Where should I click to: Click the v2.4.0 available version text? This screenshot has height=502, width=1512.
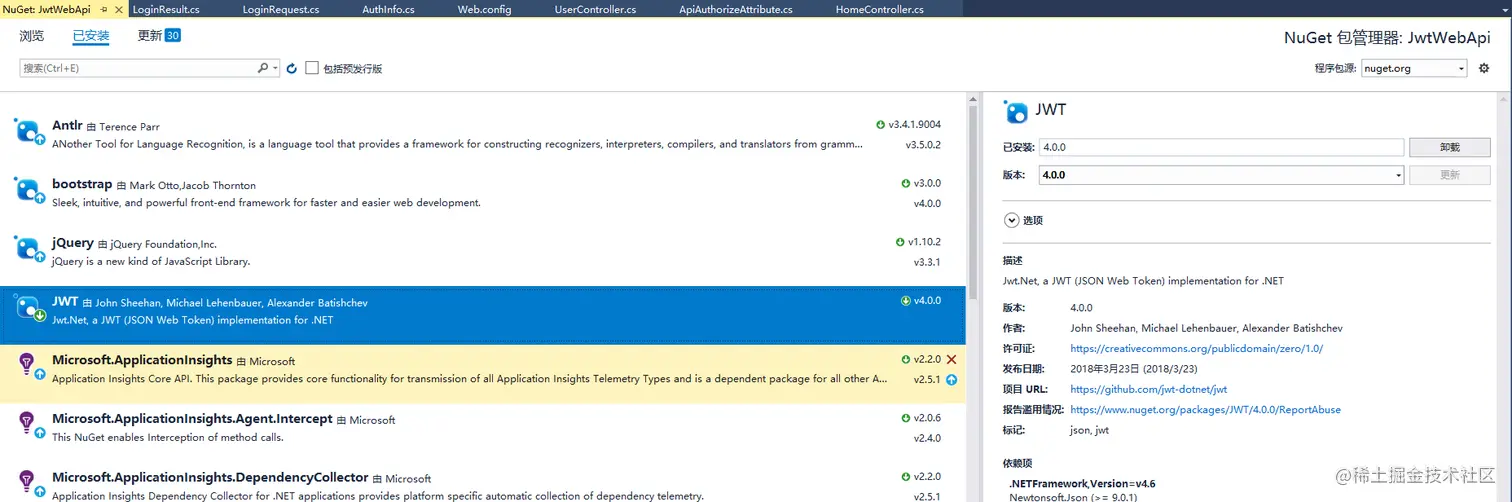927,438
